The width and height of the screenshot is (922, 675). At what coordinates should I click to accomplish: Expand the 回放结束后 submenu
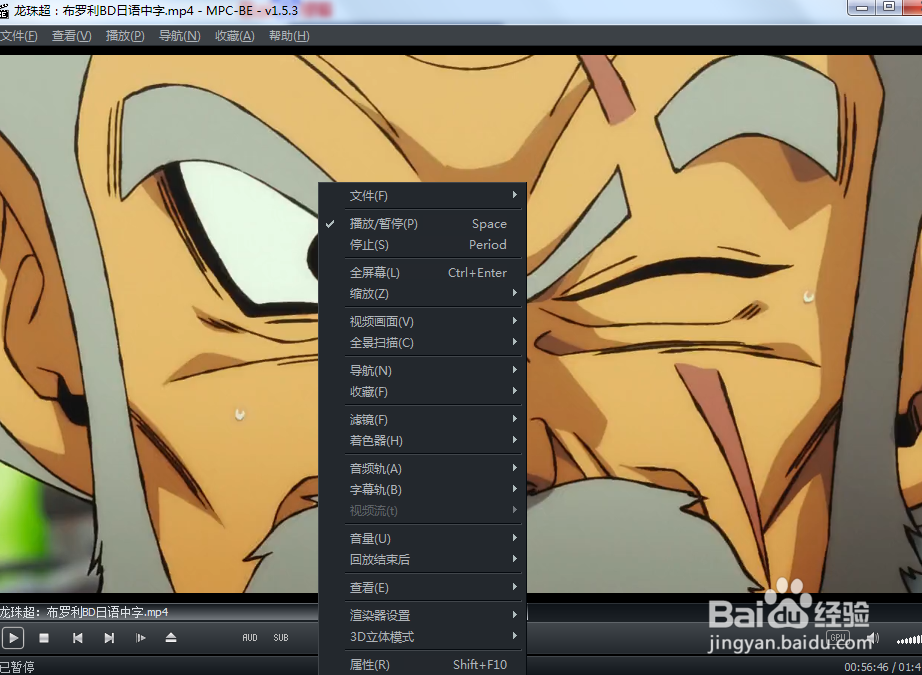[422, 560]
